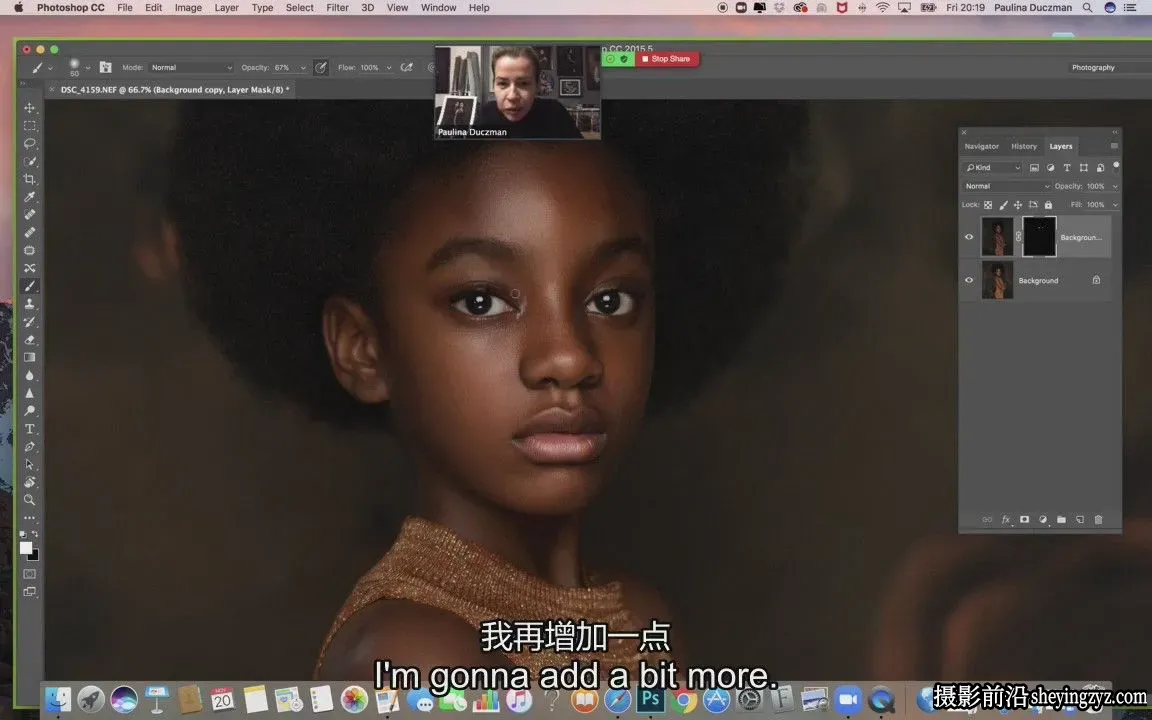Select the Background copy layer mask thumbnail

(1039, 237)
